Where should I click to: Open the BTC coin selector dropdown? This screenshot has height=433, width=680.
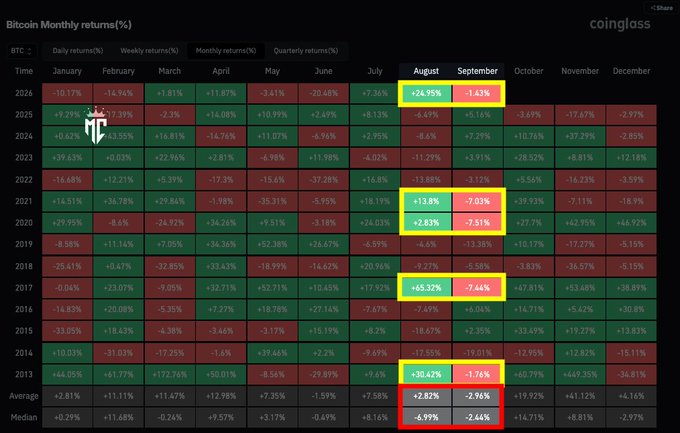(21, 51)
